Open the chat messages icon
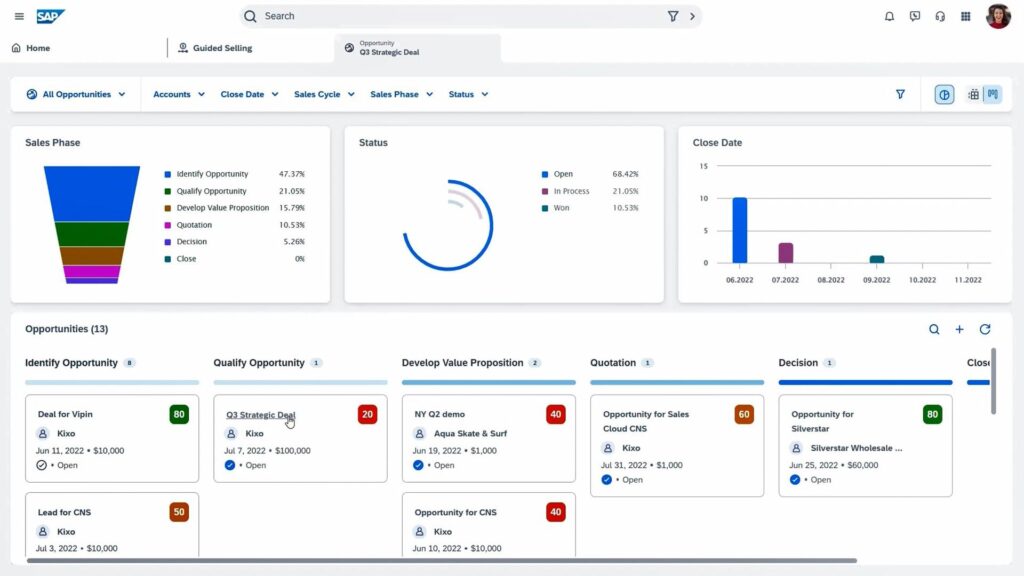 click(x=915, y=16)
